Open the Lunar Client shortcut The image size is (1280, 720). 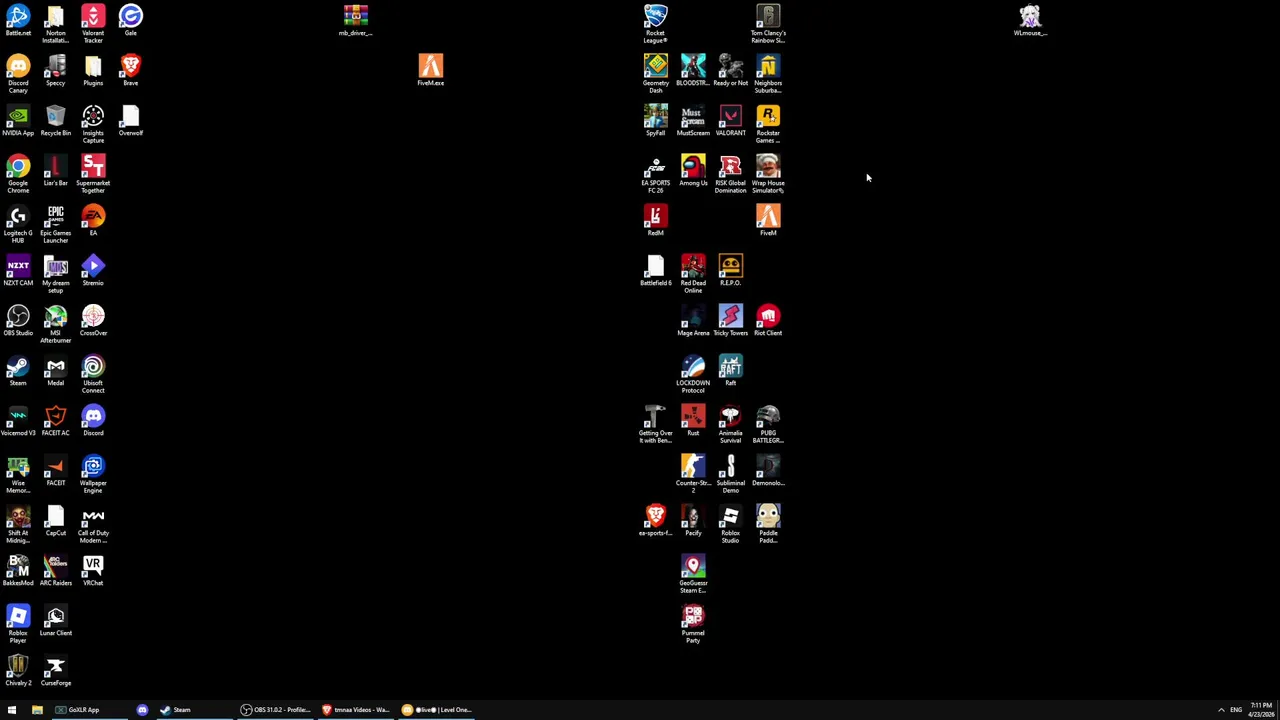pyautogui.click(x=55, y=621)
